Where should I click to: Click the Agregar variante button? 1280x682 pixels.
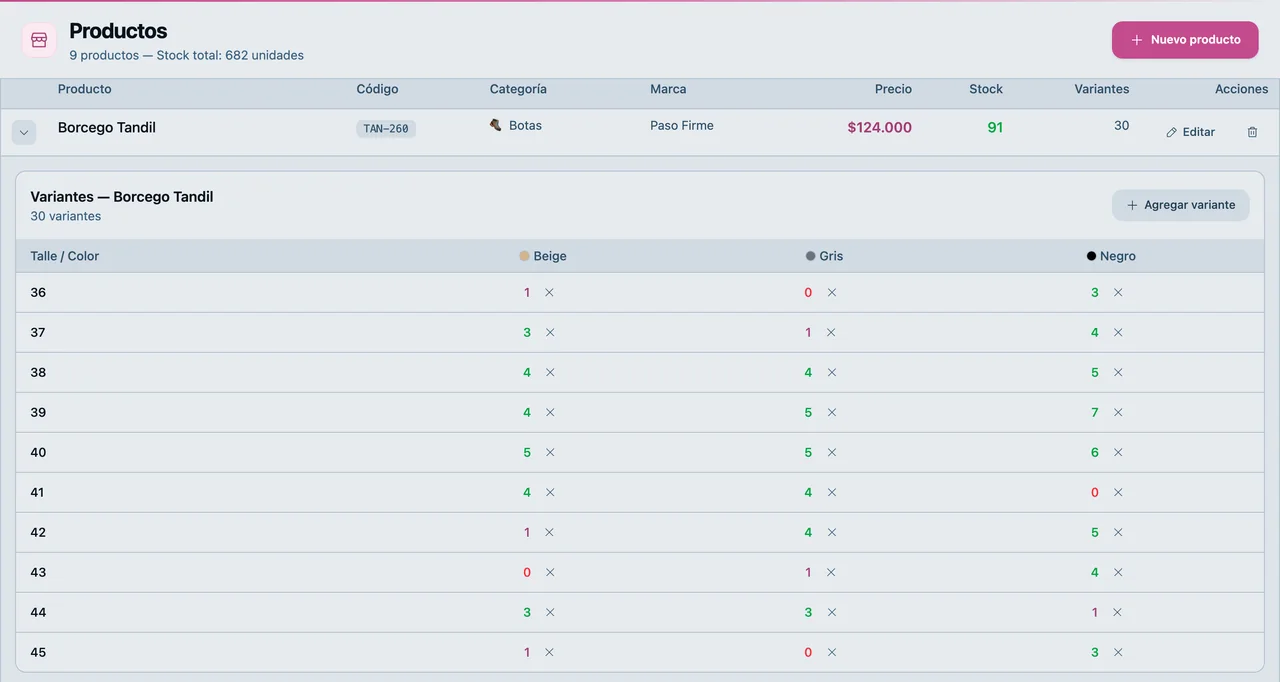(x=1180, y=205)
